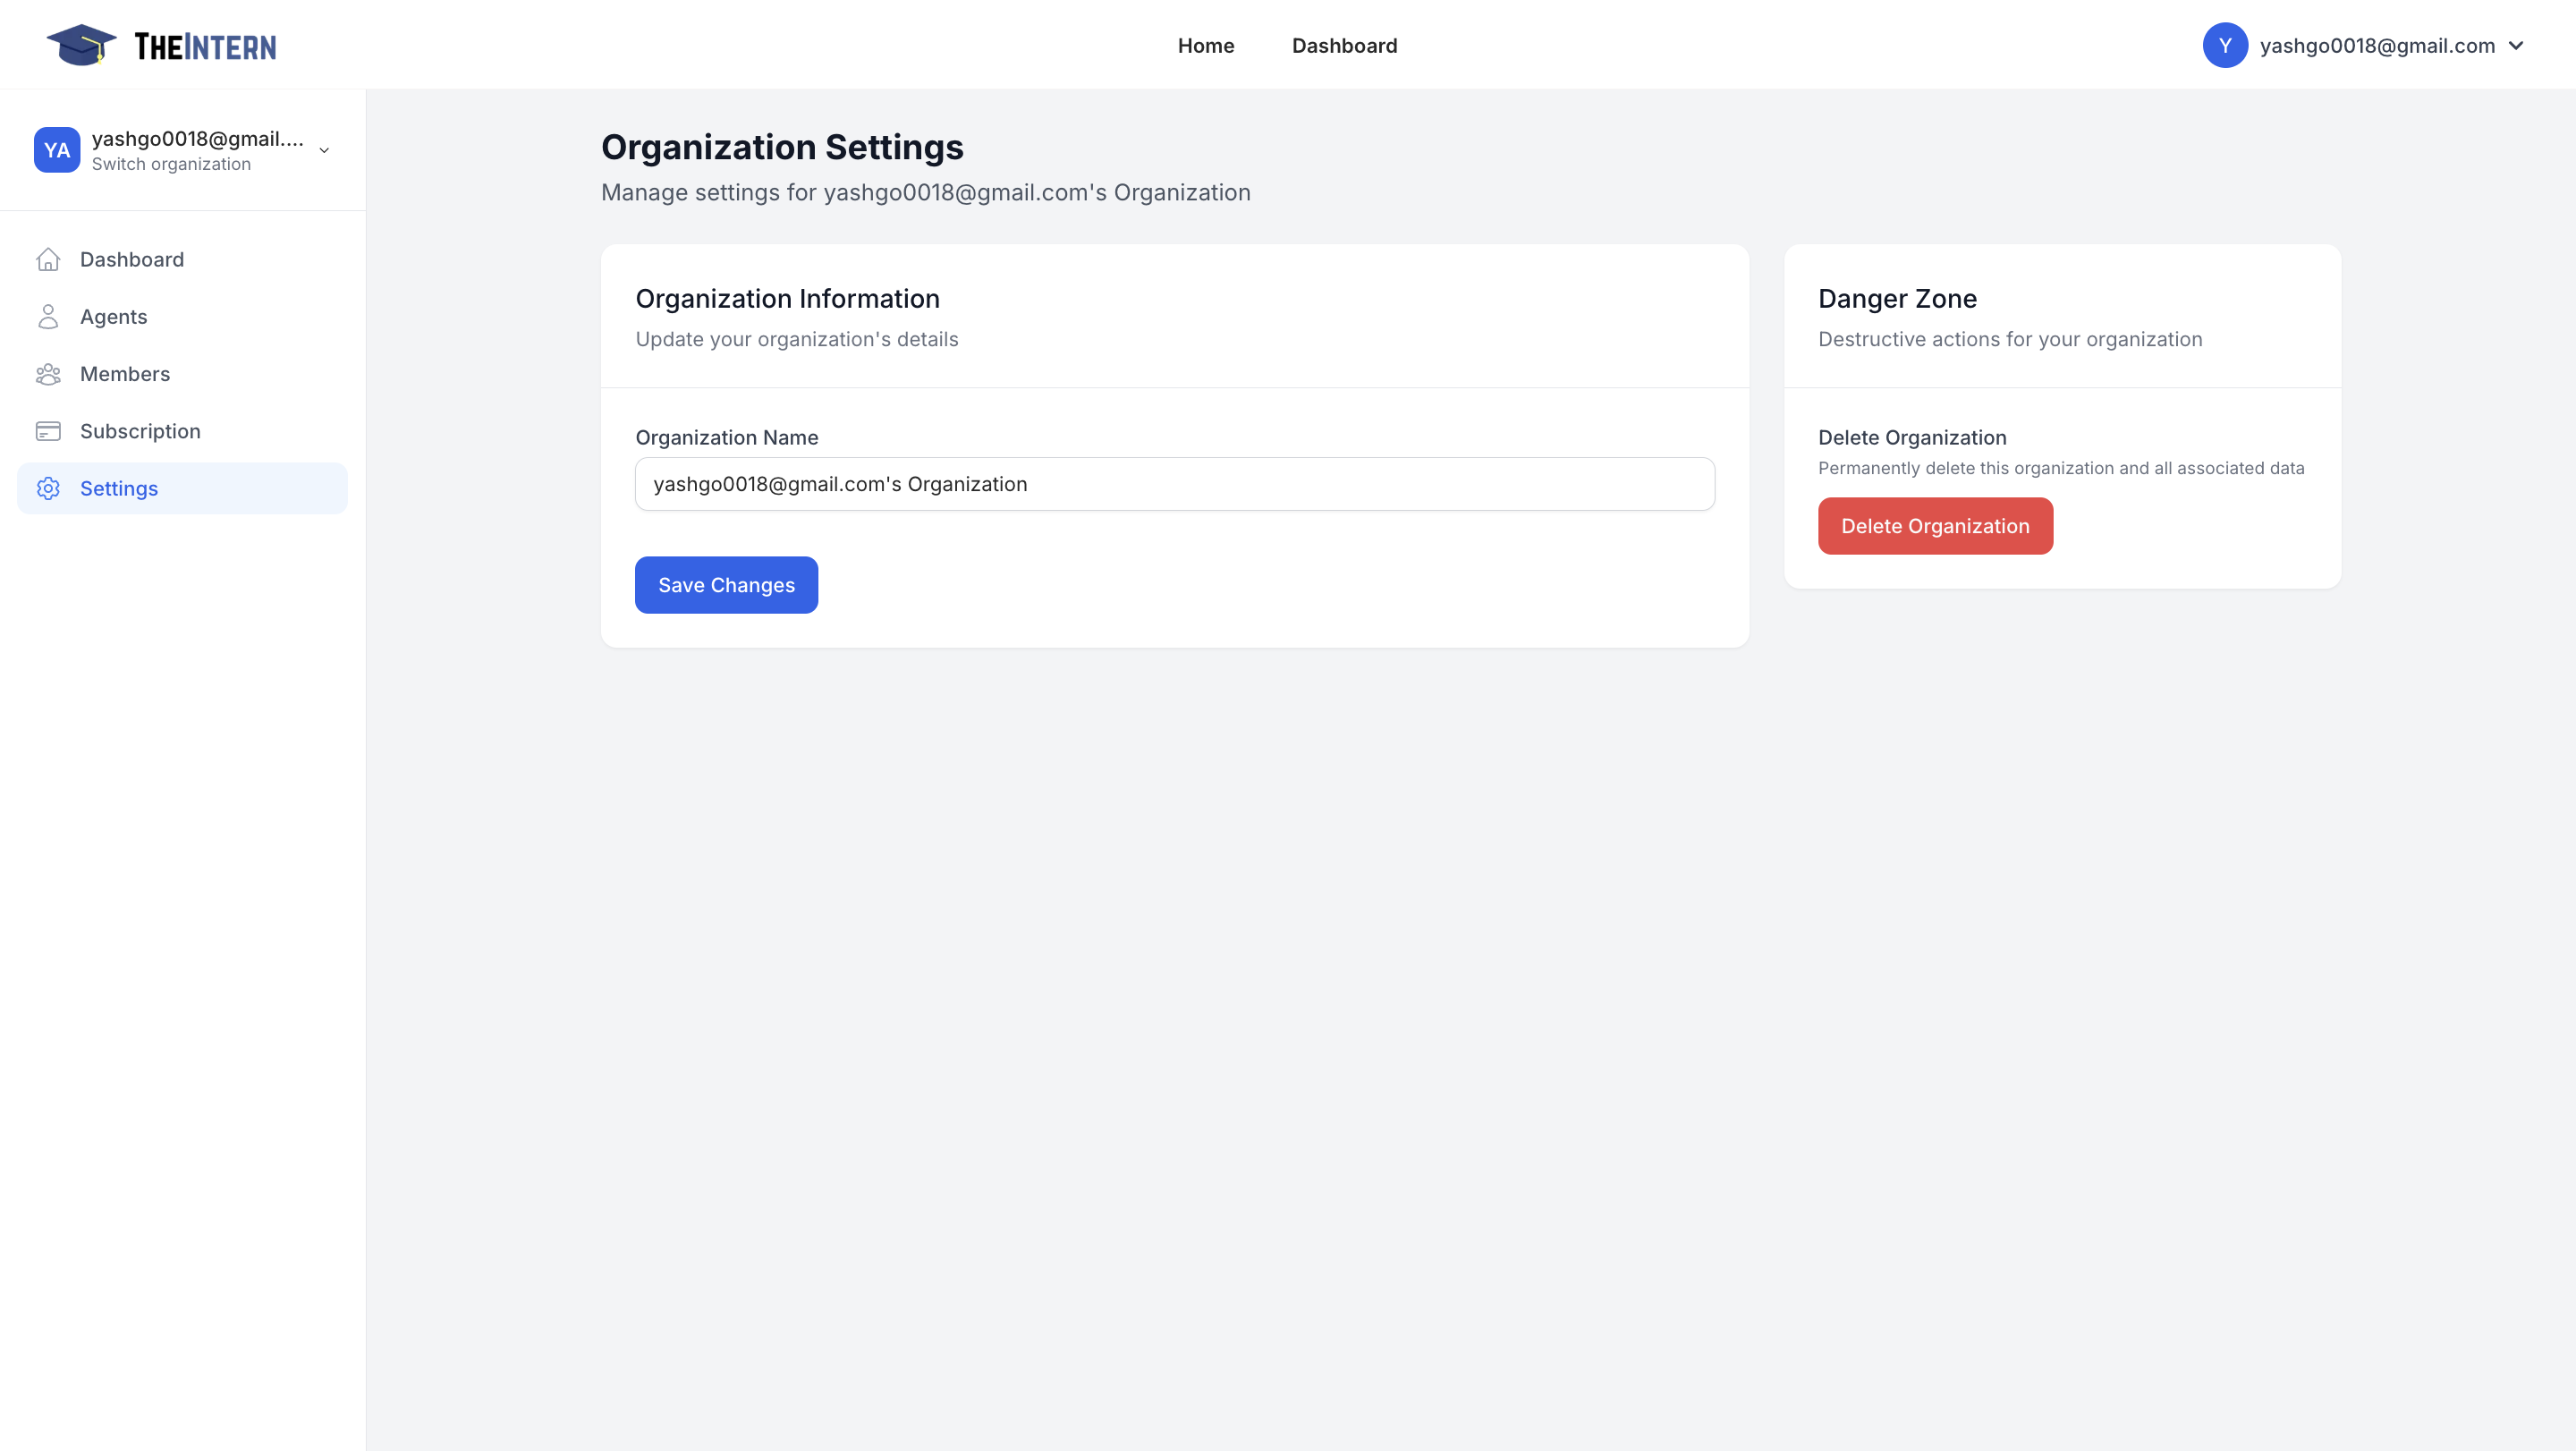Click the person icon beside Agents
The height and width of the screenshot is (1451, 2576).
coord(49,316)
